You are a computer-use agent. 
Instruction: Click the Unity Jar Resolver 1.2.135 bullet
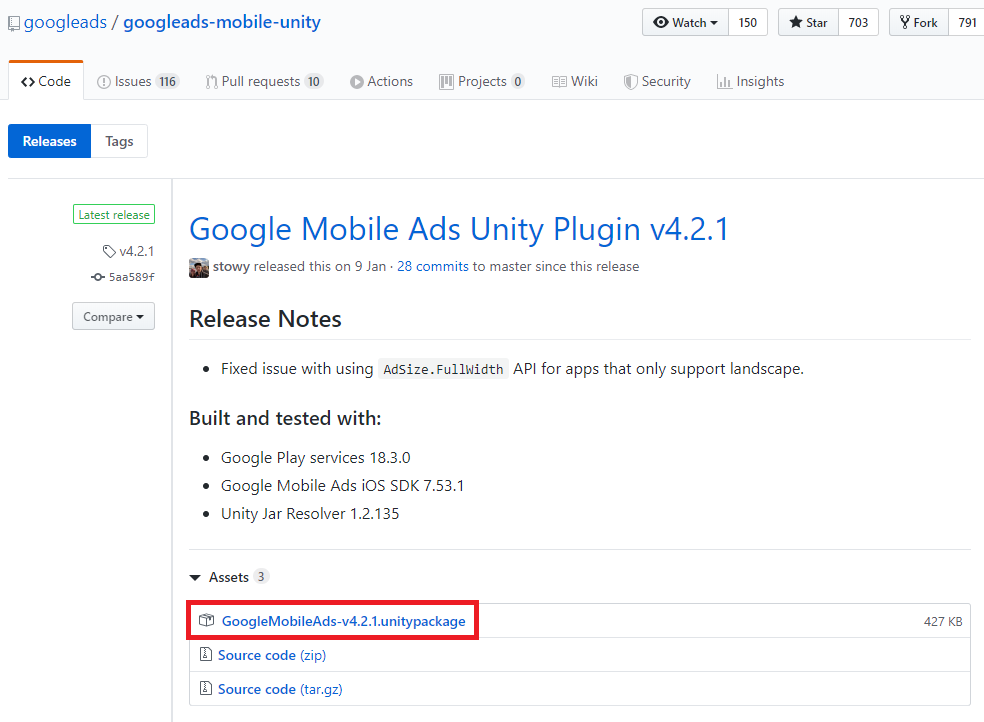(x=310, y=514)
